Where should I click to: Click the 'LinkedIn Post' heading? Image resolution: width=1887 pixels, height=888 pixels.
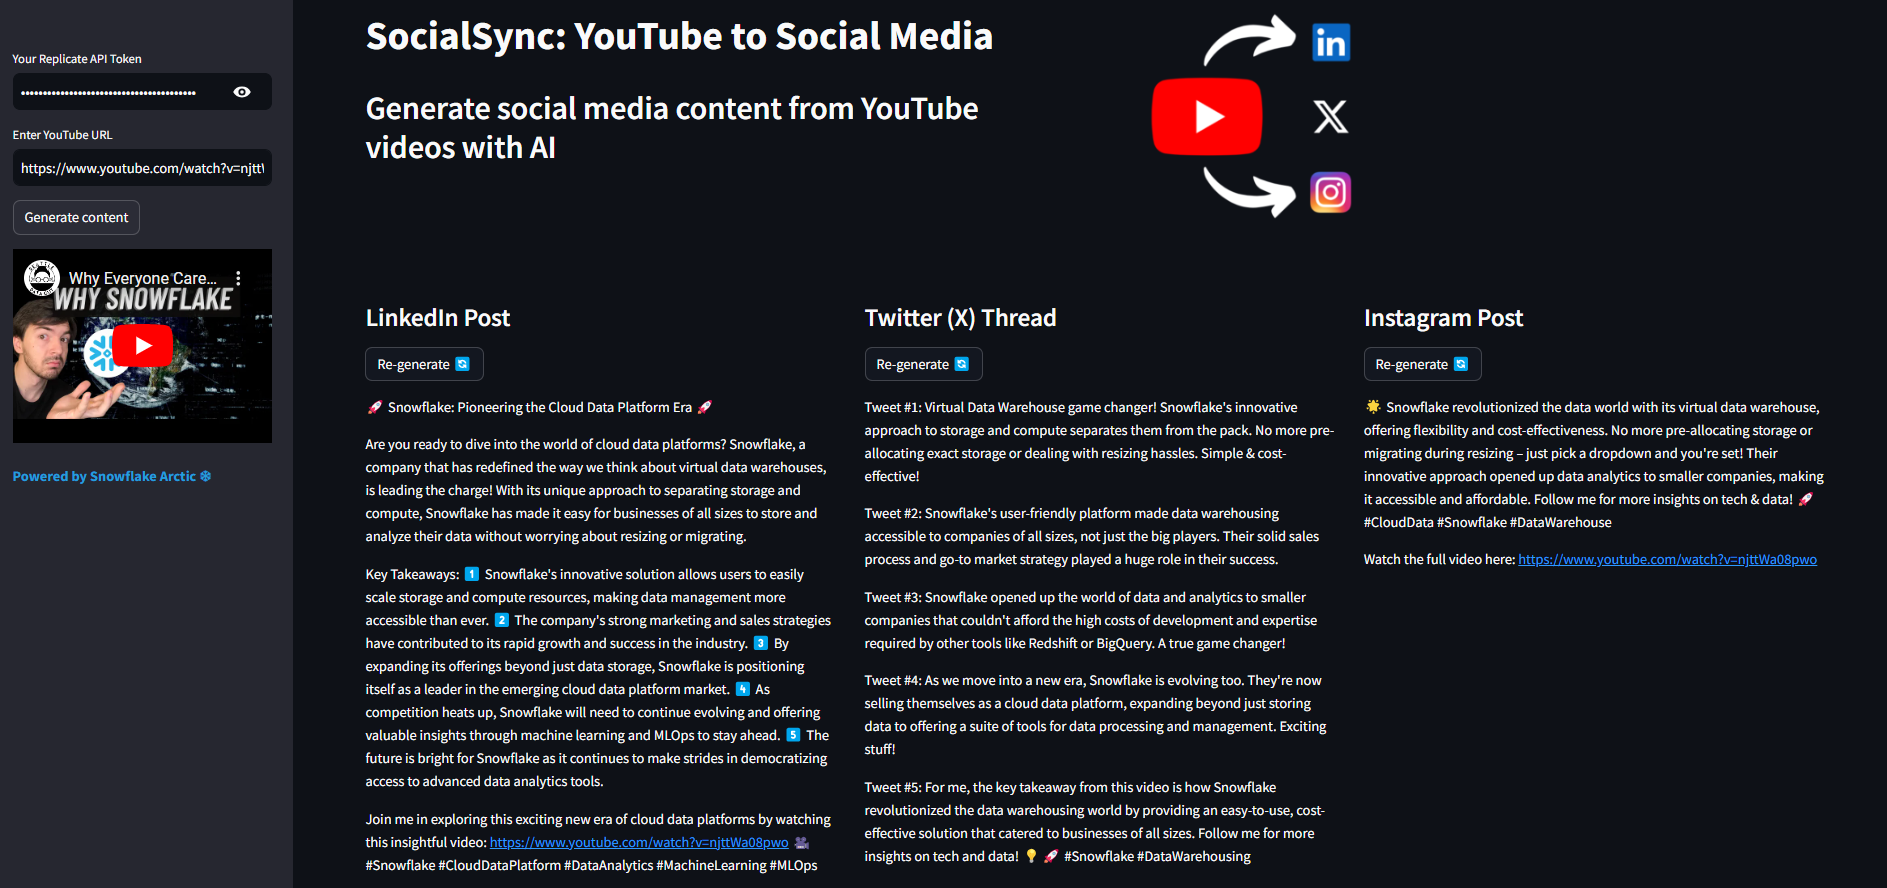(438, 318)
